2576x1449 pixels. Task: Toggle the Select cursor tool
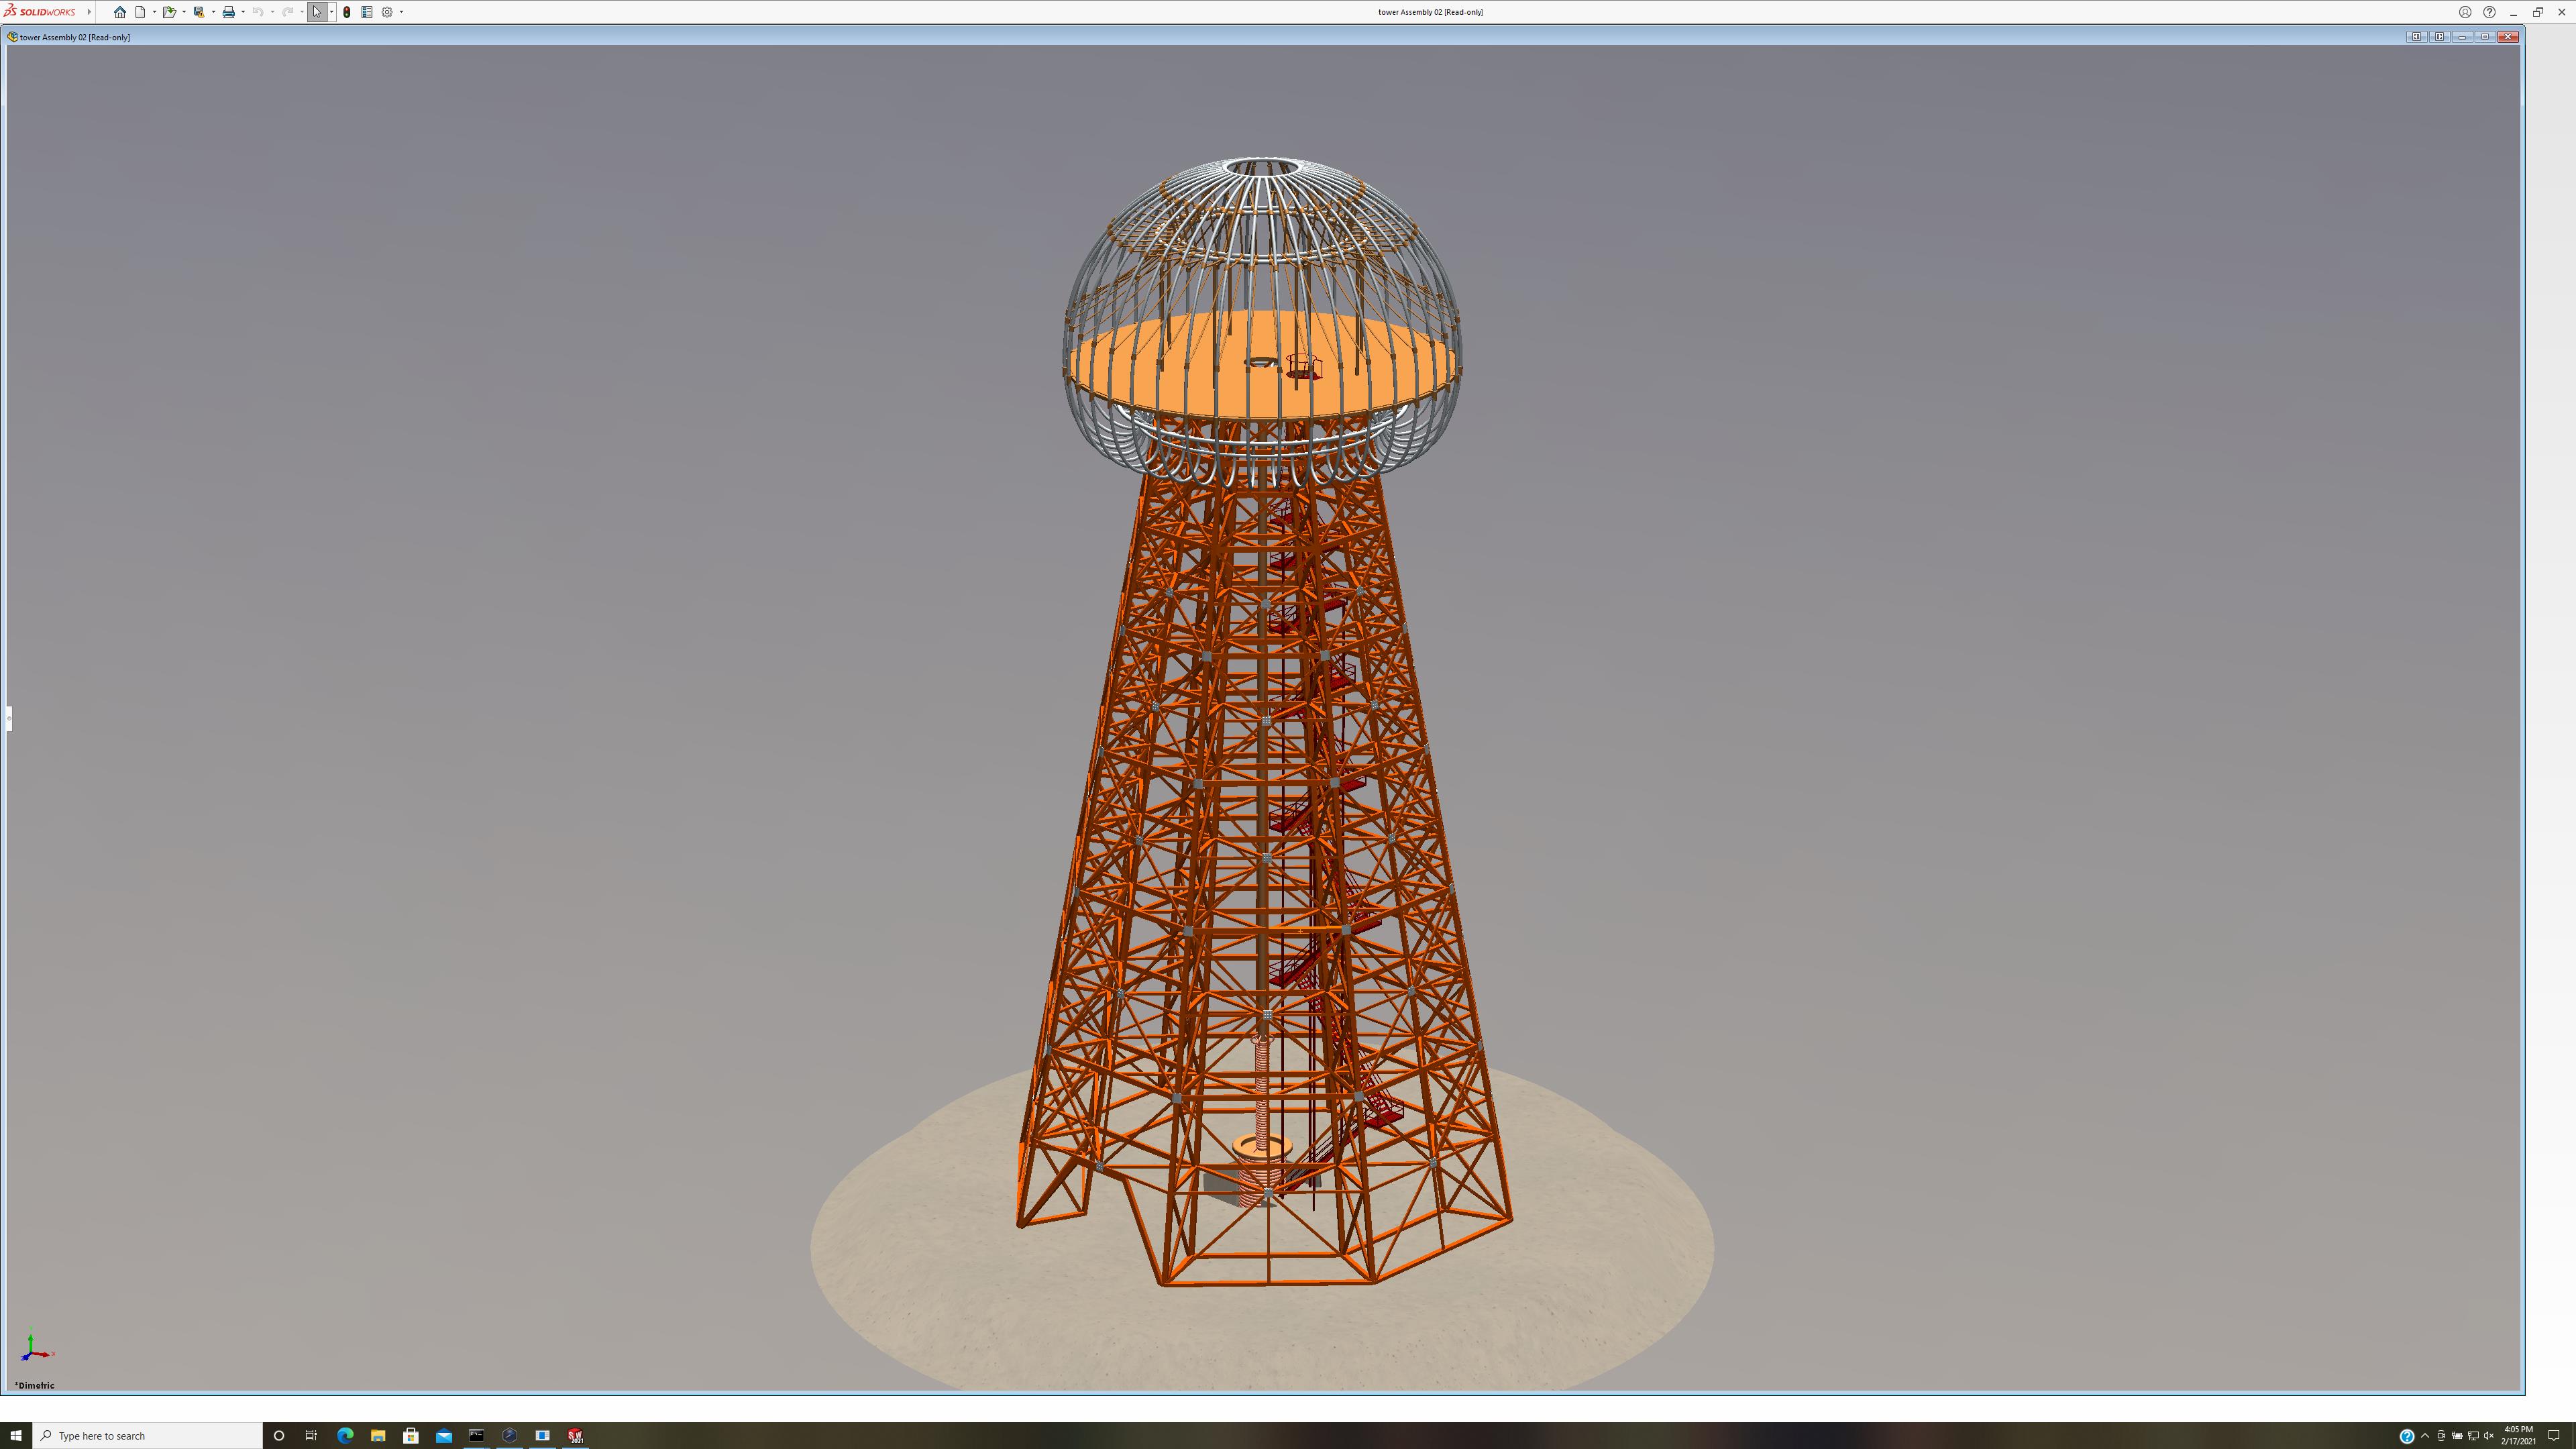coord(317,12)
